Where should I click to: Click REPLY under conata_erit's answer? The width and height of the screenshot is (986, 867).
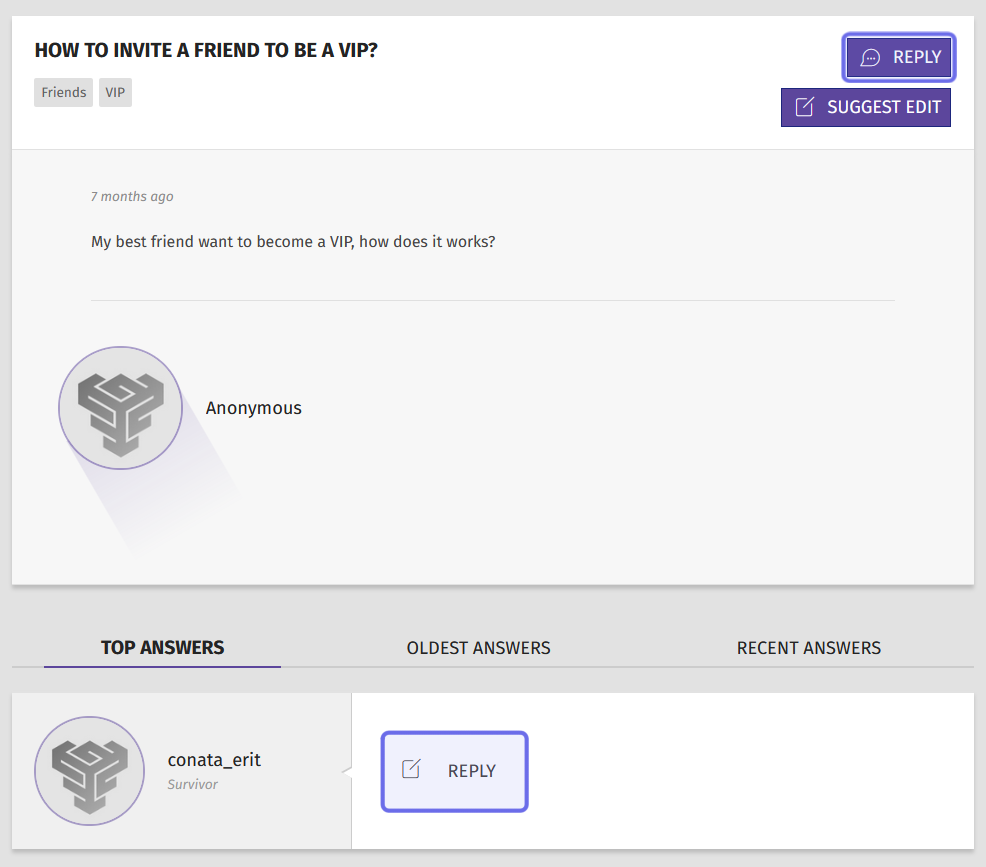pos(454,771)
